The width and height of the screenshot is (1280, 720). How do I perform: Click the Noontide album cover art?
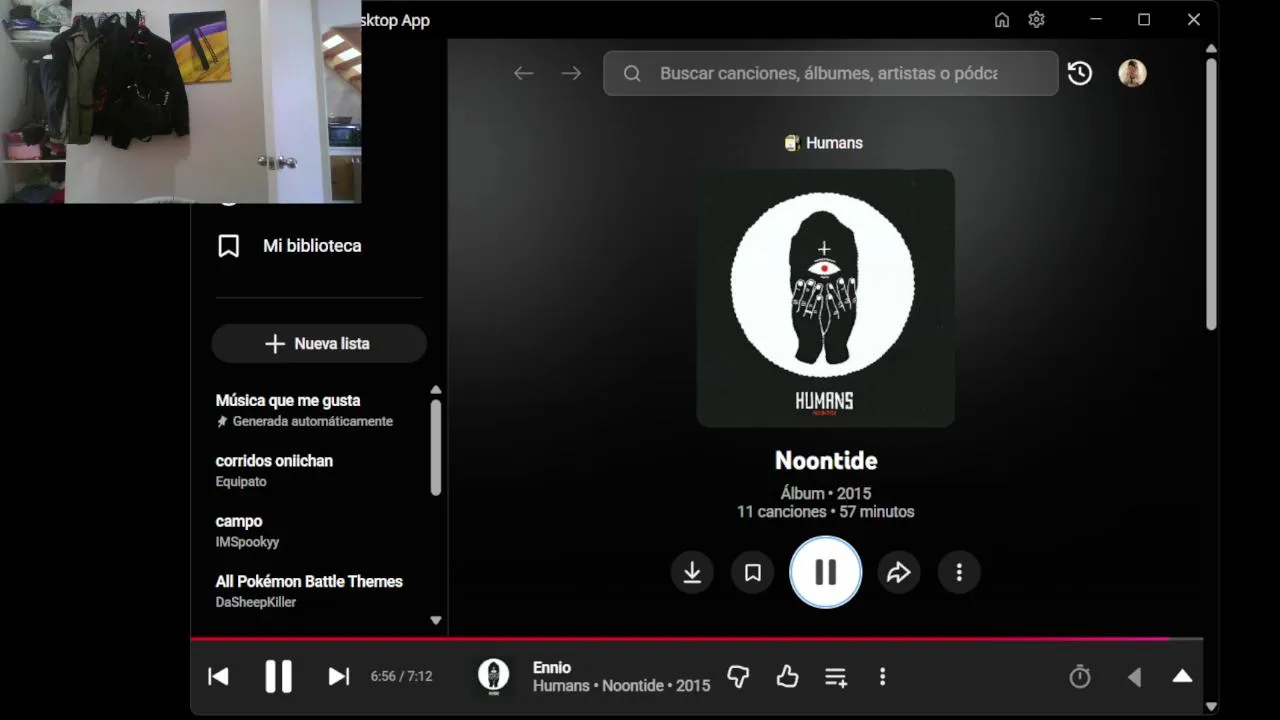[826, 298]
